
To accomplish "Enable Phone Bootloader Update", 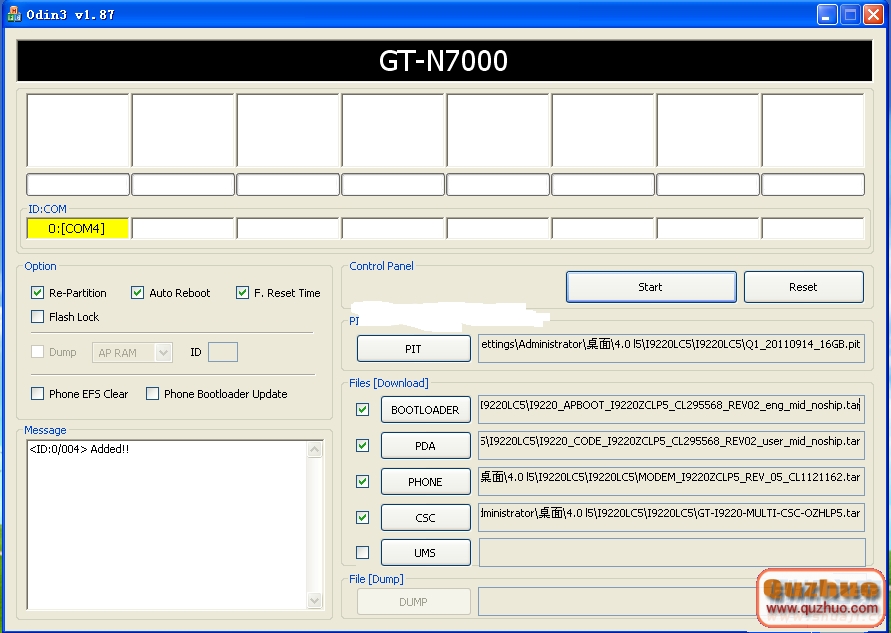I will [152, 394].
